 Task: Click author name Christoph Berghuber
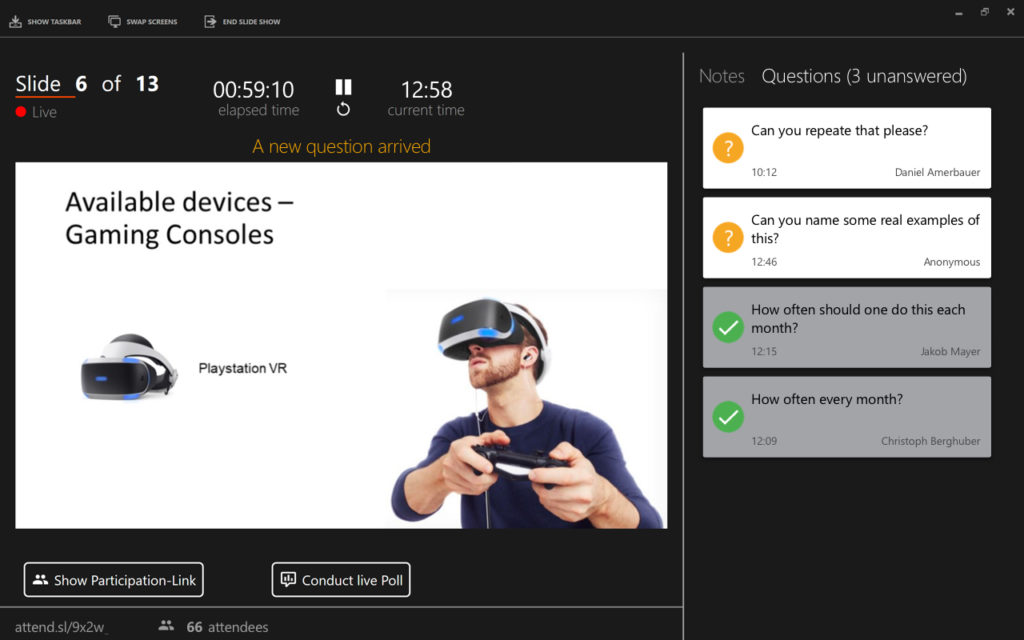931,441
